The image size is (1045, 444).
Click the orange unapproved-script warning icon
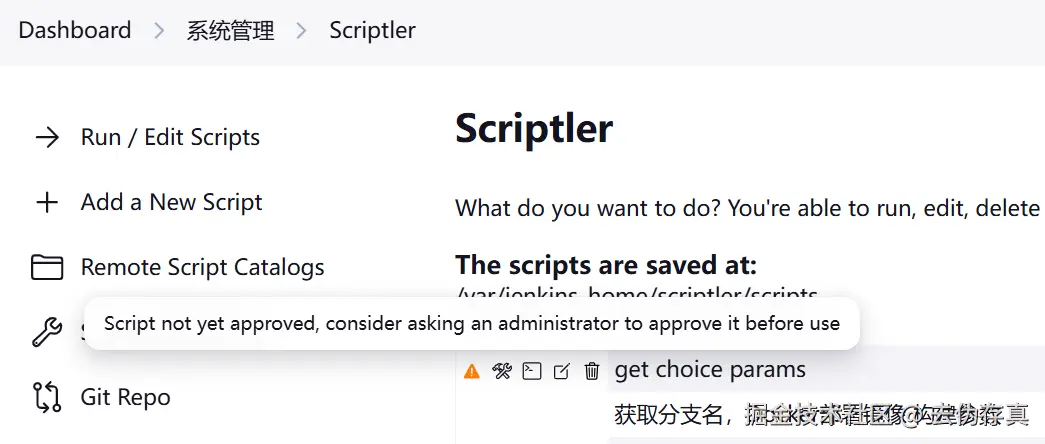pyautogui.click(x=471, y=371)
